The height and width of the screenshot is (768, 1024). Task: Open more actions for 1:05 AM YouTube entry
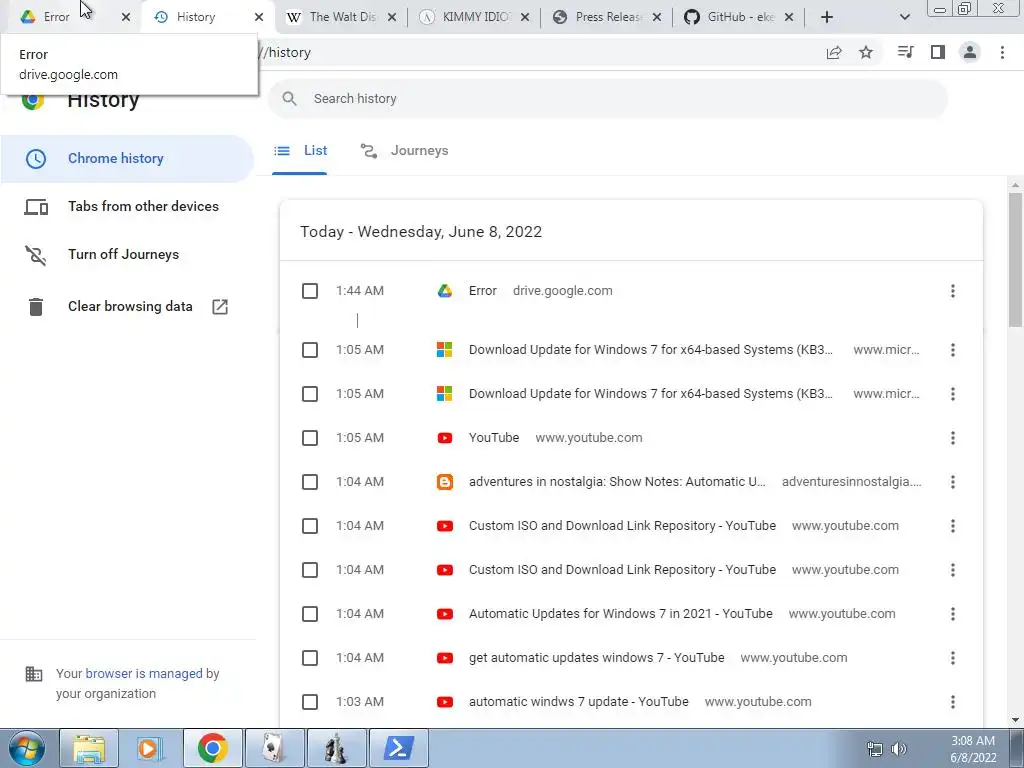click(953, 438)
